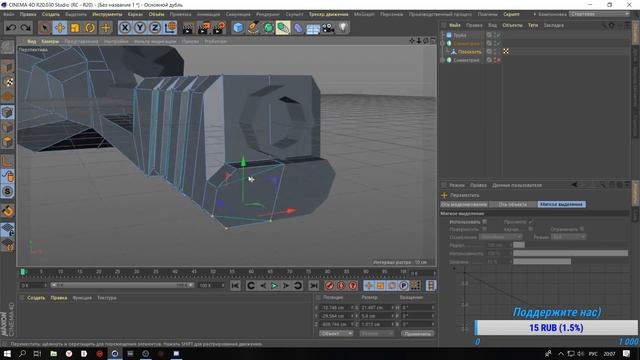Toggle the red X enable mark of bottom Симметрия

click(x=498, y=60)
